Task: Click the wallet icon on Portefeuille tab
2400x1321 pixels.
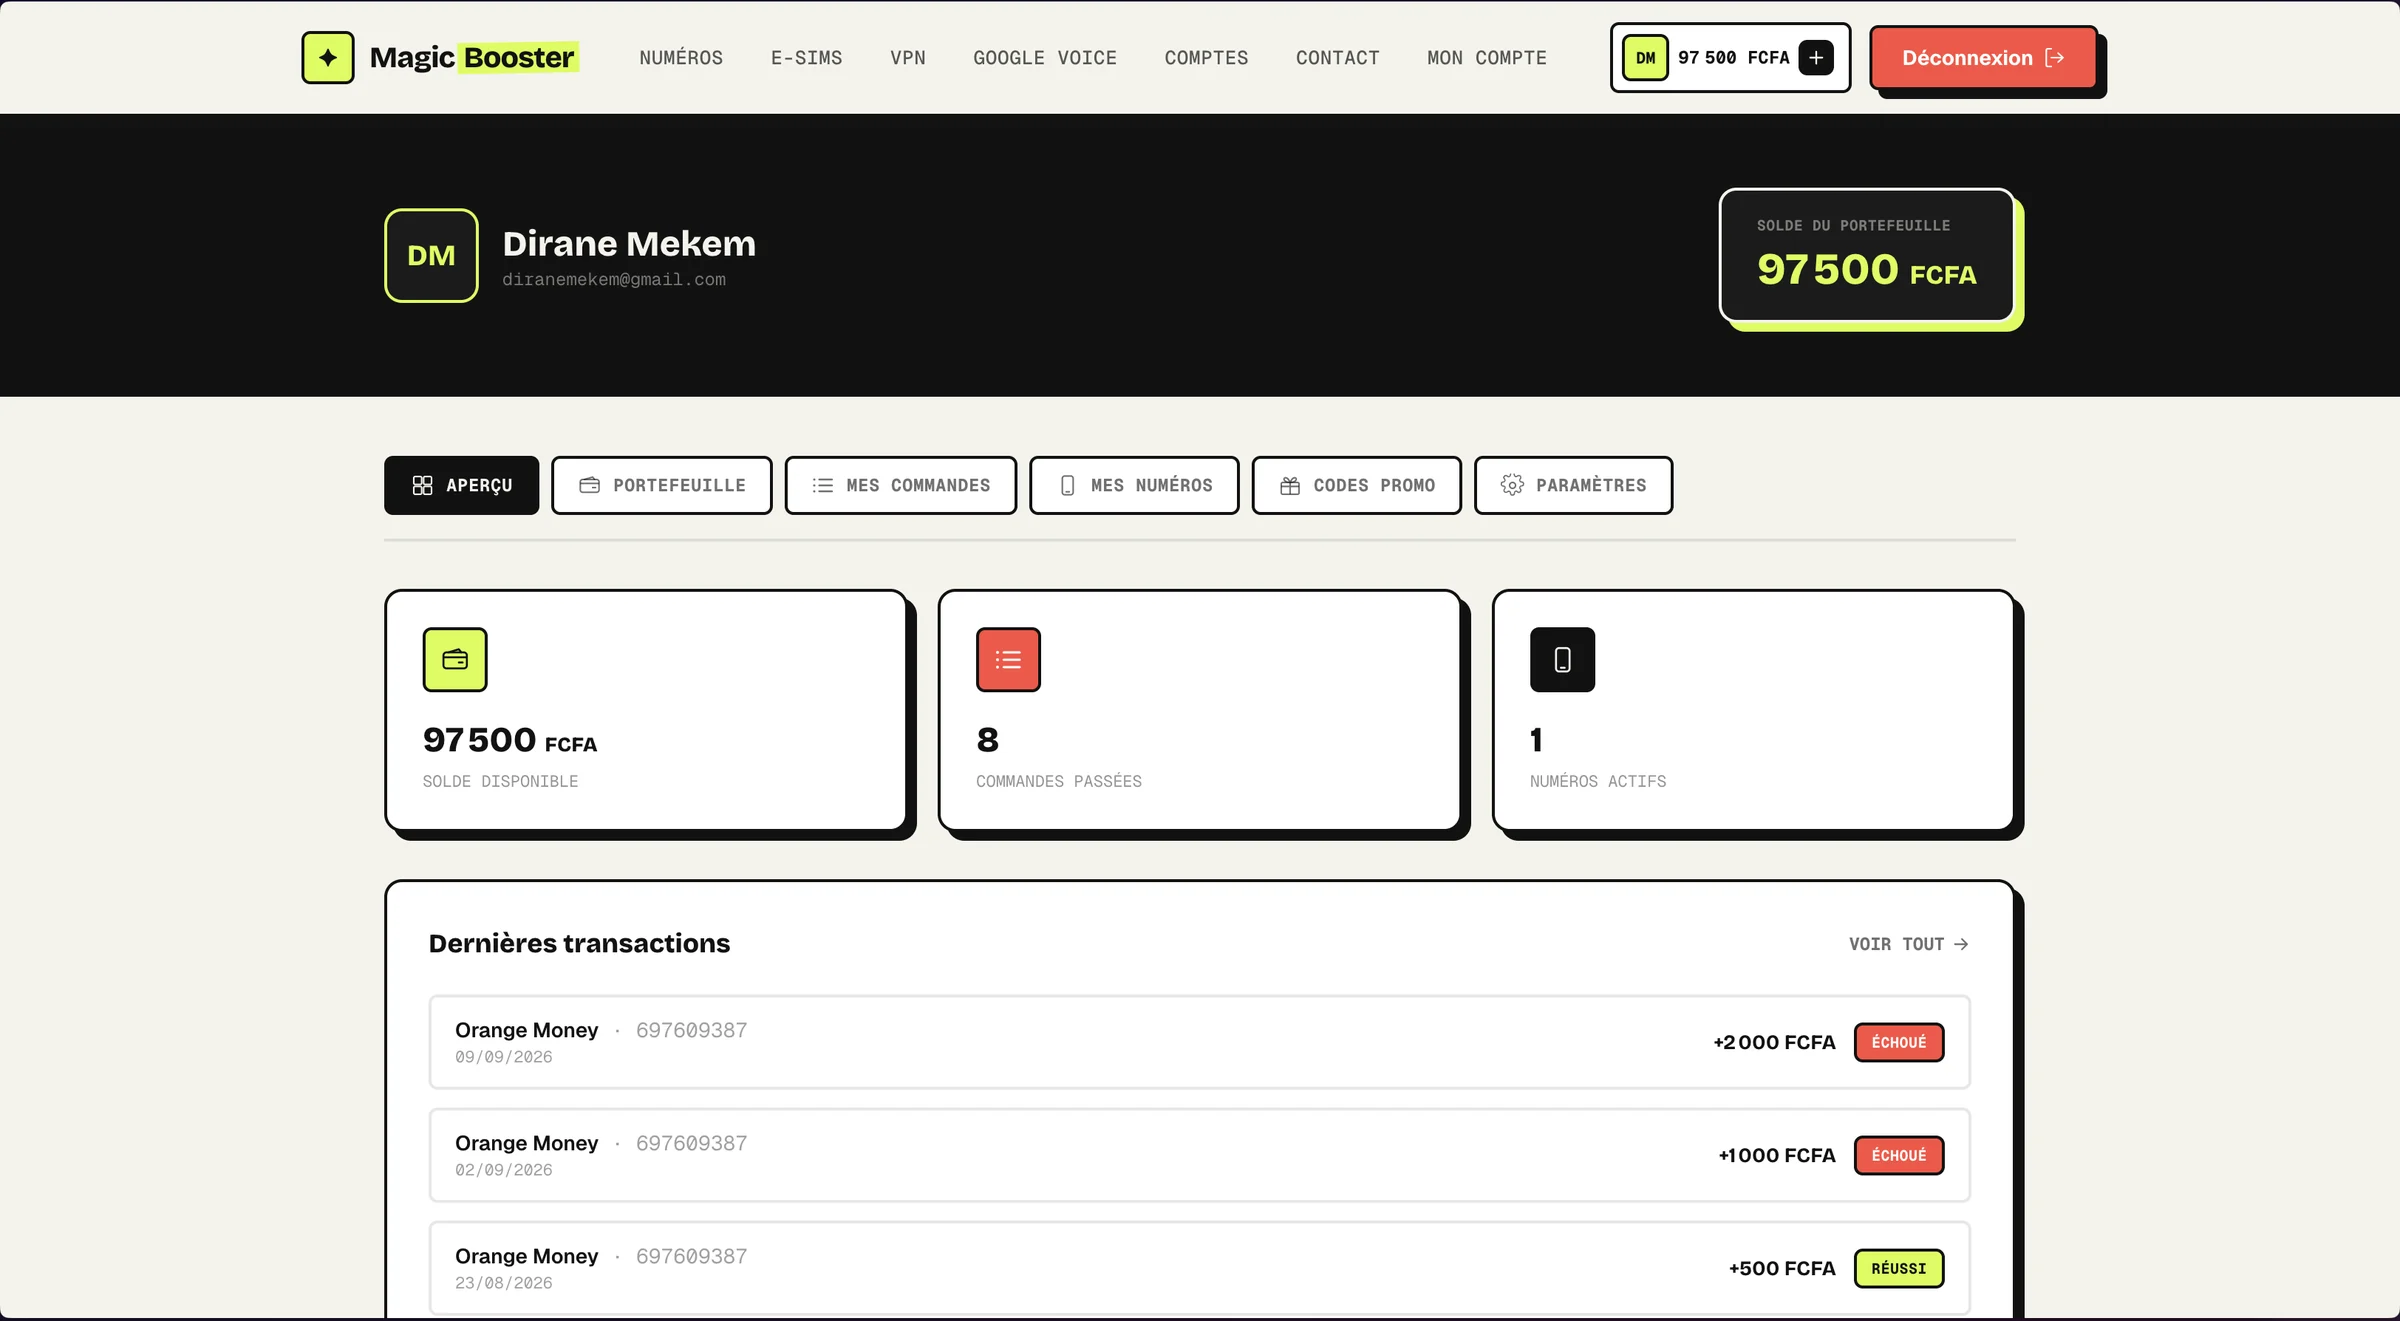Action: pos(590,485)
